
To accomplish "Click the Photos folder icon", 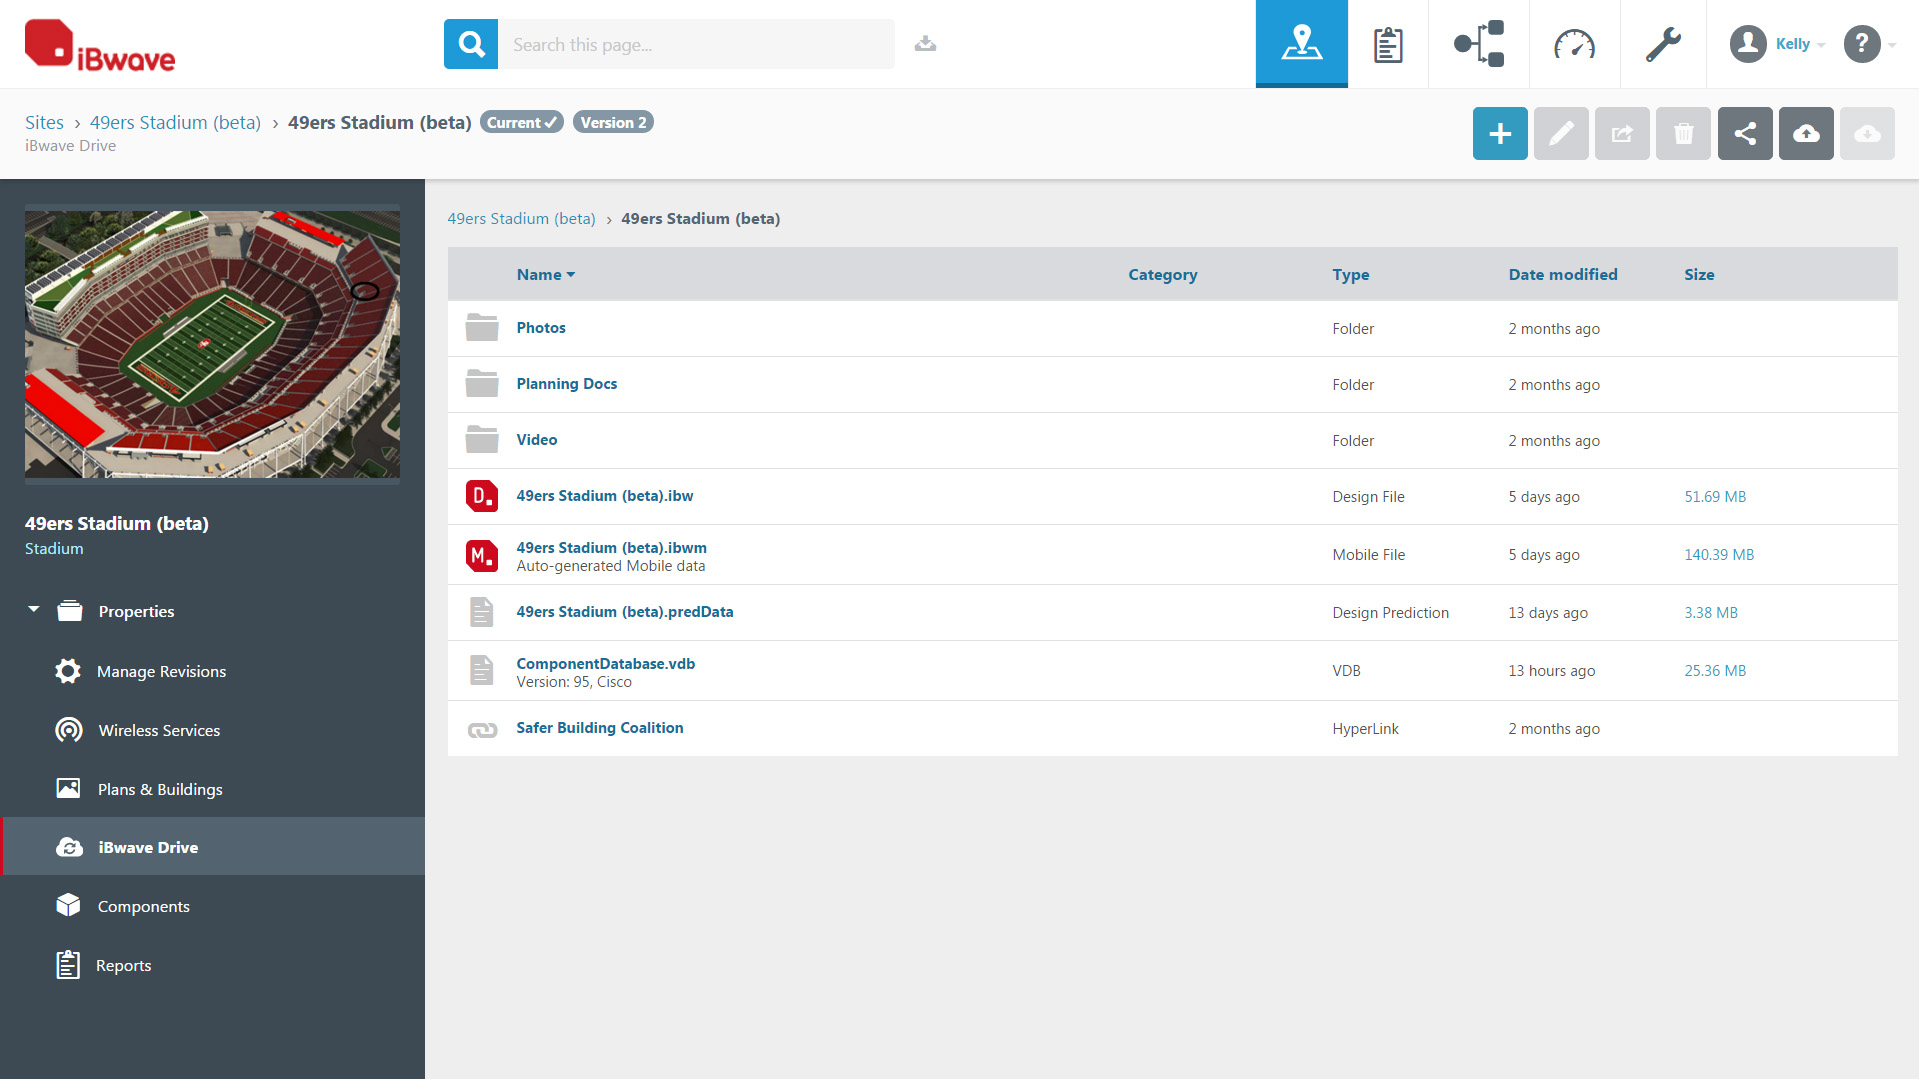I will [x=482, y=328].
